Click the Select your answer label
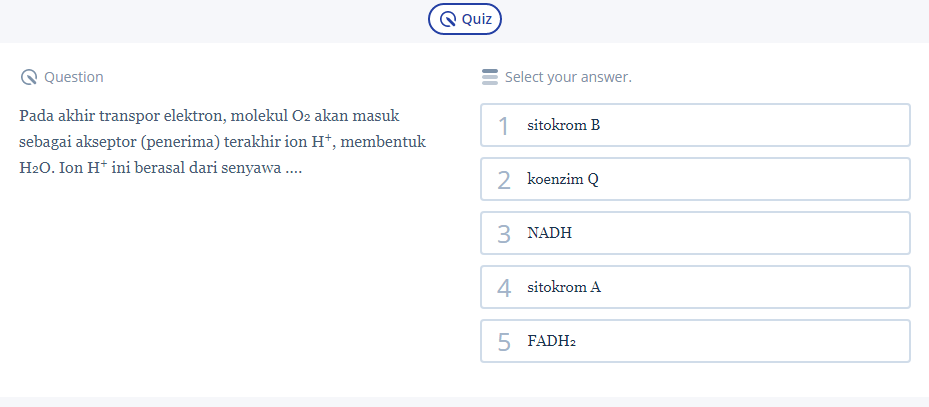929x407 pixels. click(568, 77)
